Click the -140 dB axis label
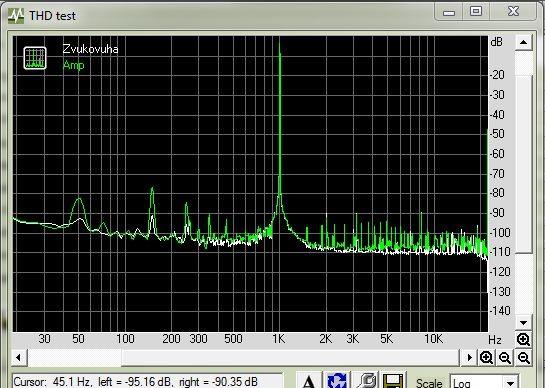545x388 pixels. [x=500, y=310]
